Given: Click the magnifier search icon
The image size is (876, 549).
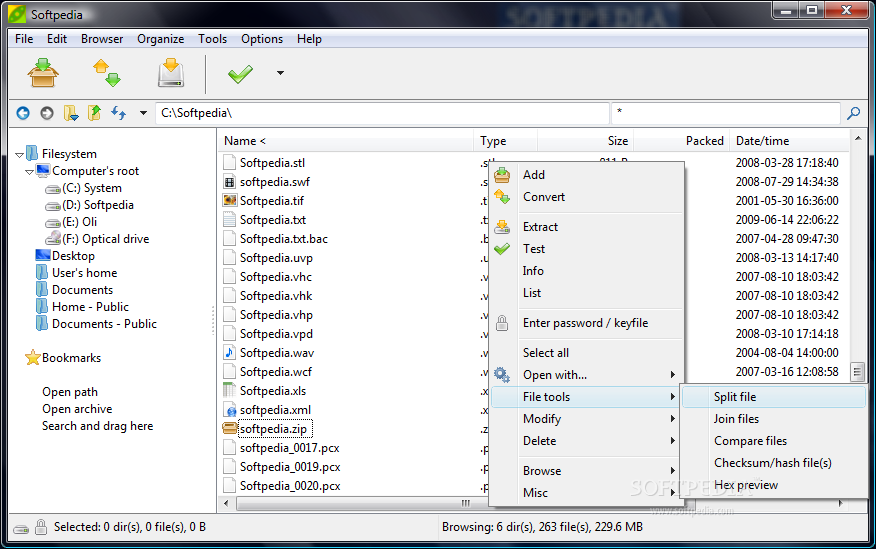Looking at the screenshot, I should tap(853, 113).
